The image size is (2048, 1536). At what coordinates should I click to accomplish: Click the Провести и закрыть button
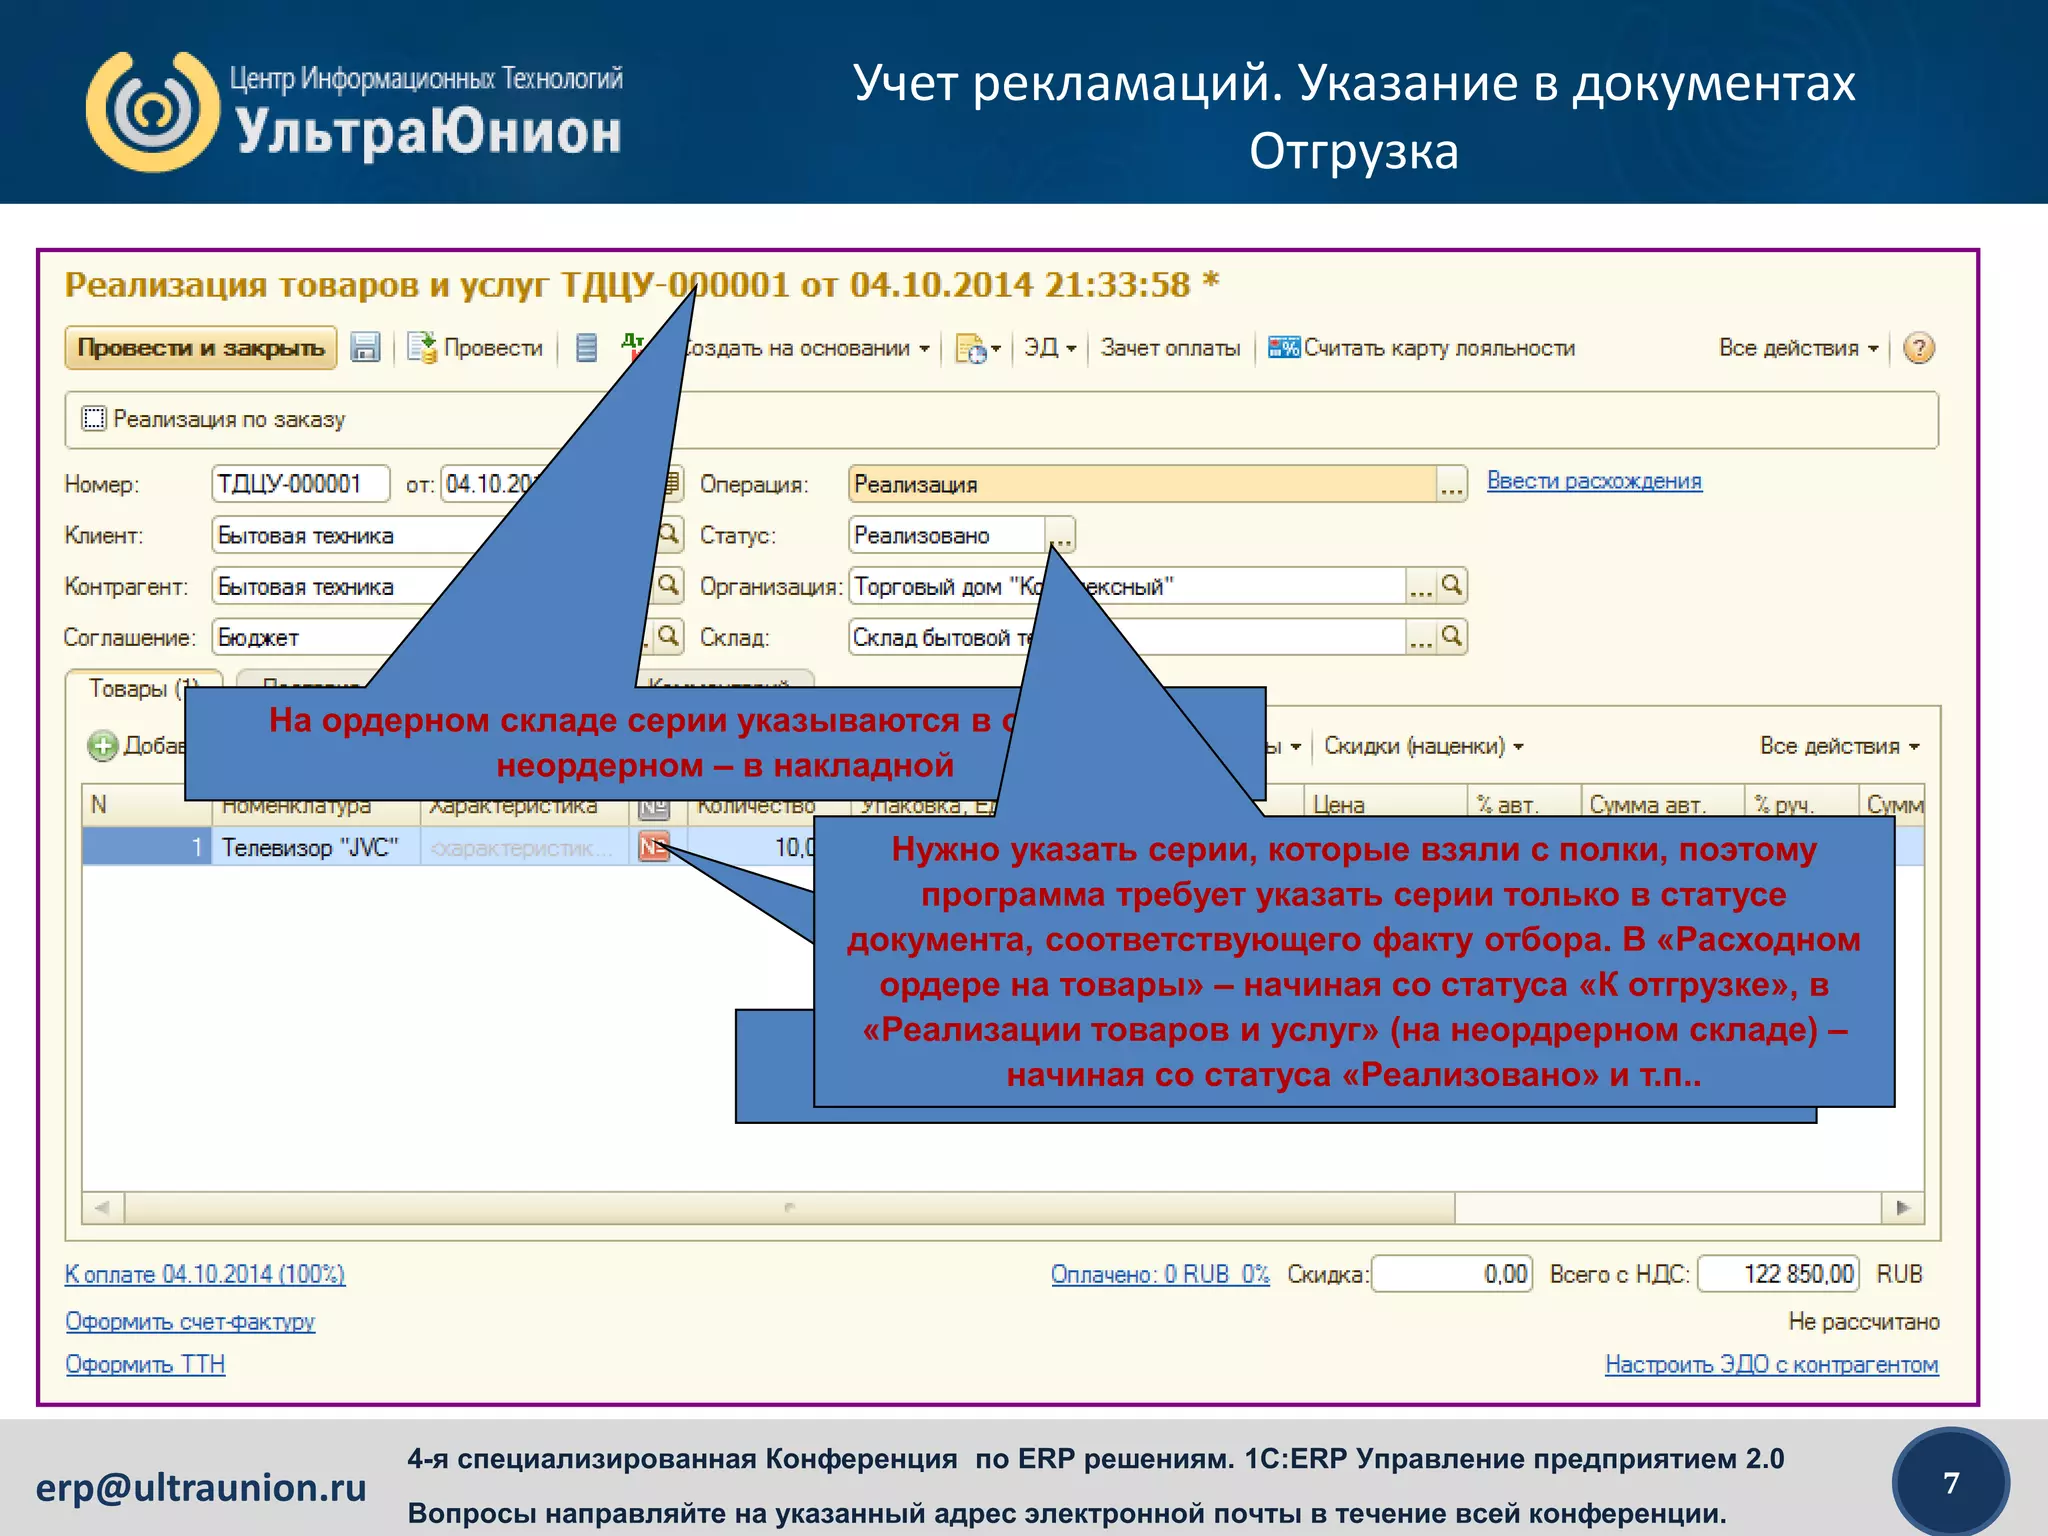tap(200, 348)
